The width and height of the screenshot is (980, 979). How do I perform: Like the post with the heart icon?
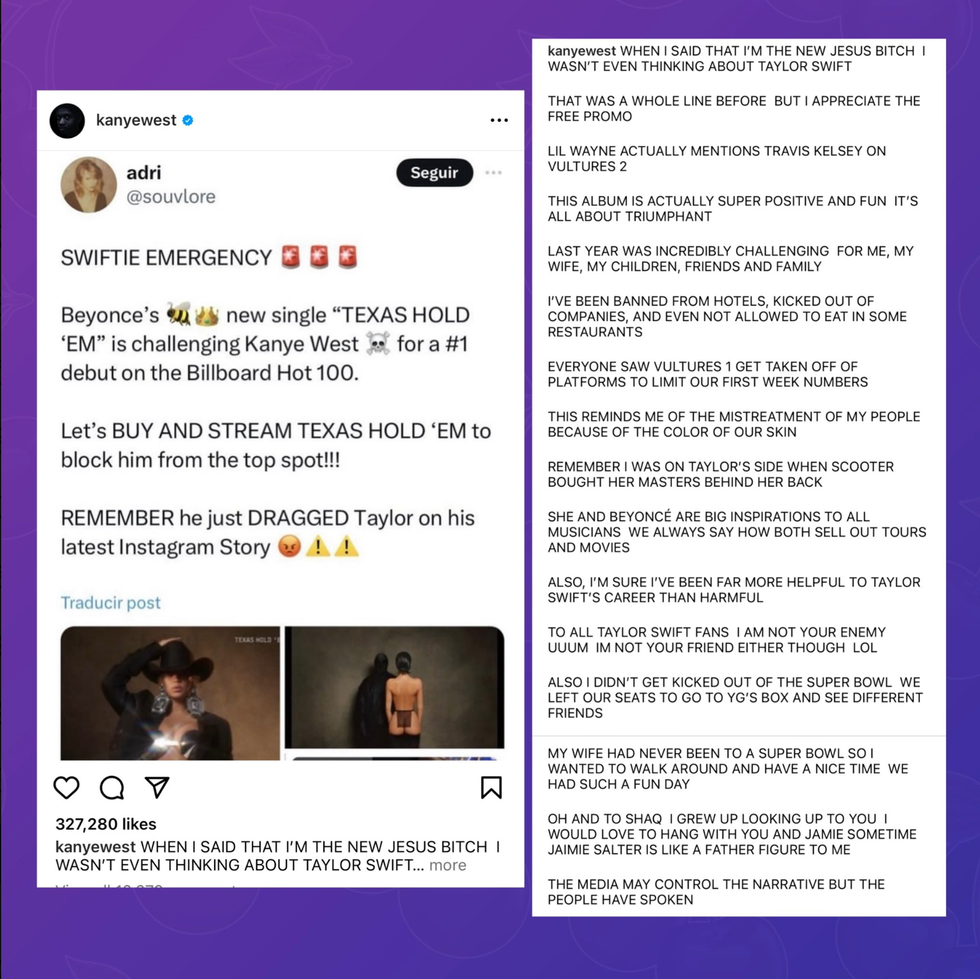[x=66, y=788]
